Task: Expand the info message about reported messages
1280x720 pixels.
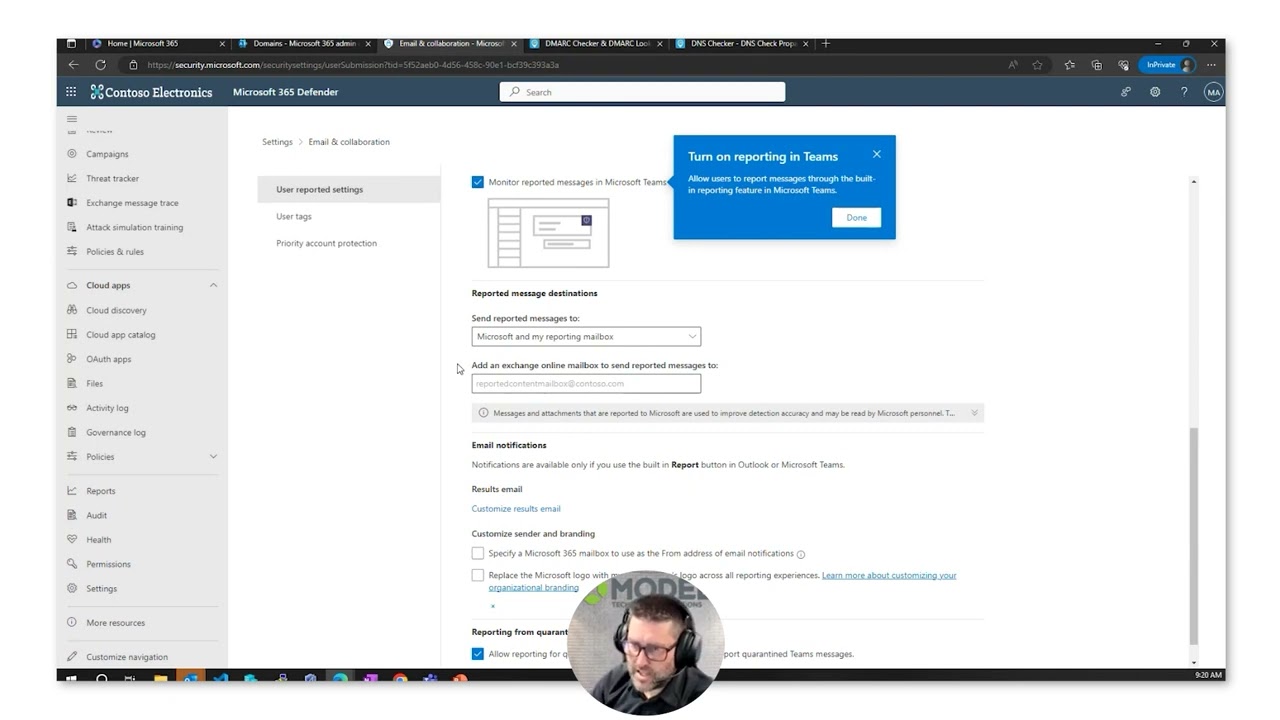Action: pyautogui.click(x=974, y=413)
